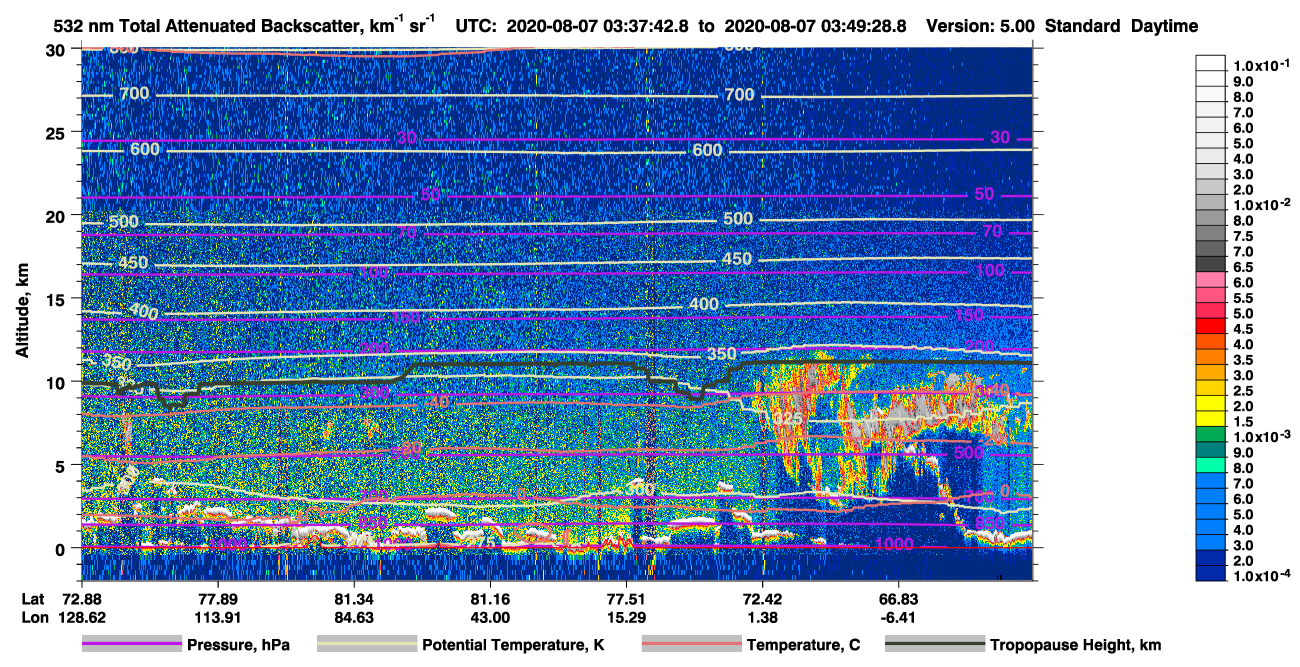Image resolution: width=1300 pixels, height=667 pixels.
Task: Click the 25 km altitude tick label
Action: 58,133
